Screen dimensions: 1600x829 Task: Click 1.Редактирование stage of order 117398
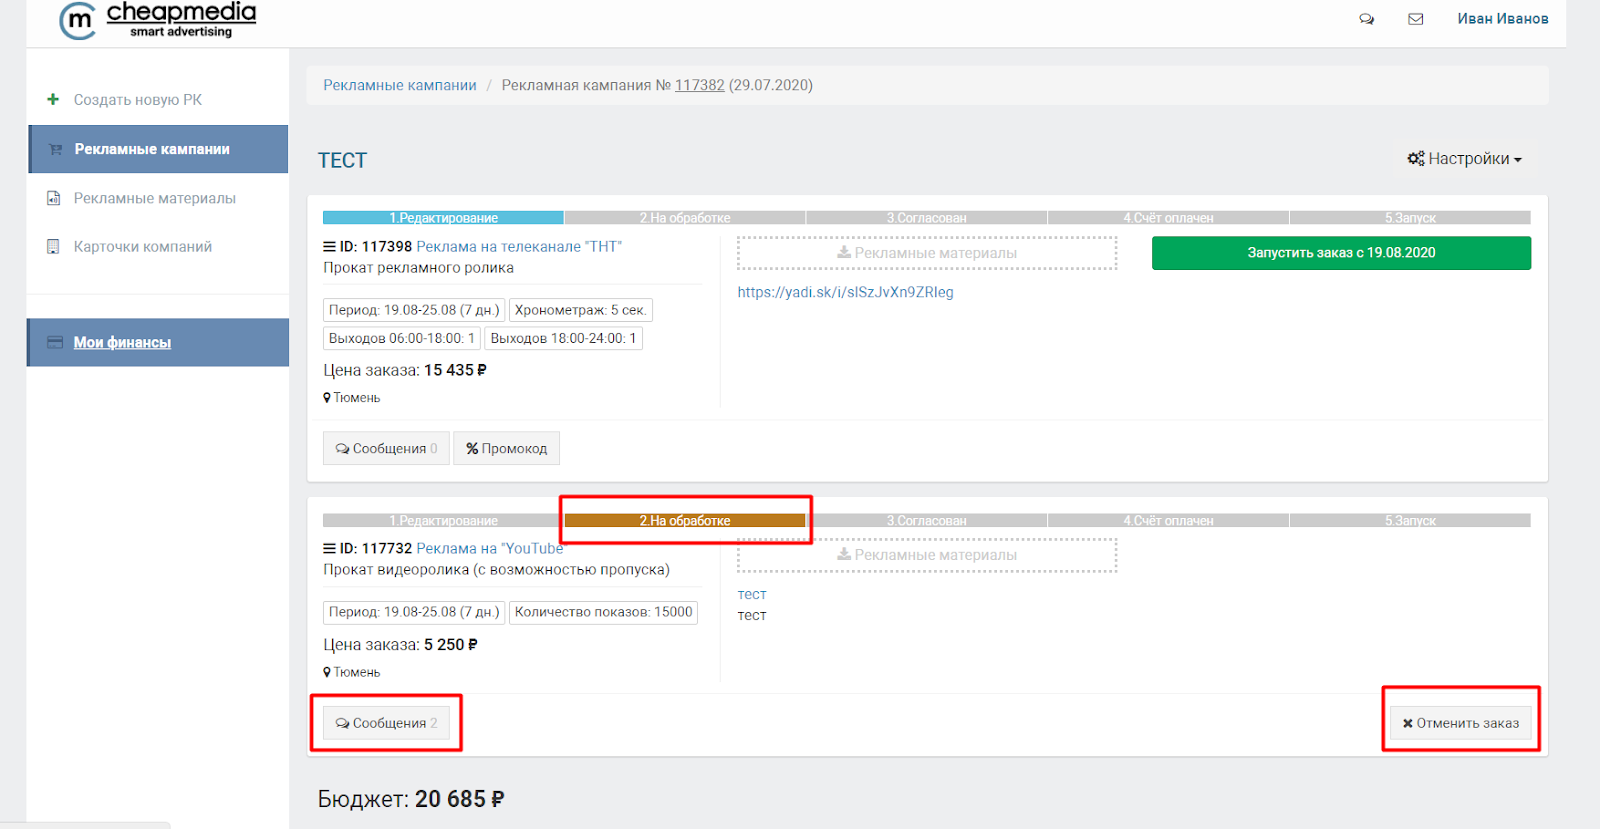pyautogui.click(x=443, y=218)
